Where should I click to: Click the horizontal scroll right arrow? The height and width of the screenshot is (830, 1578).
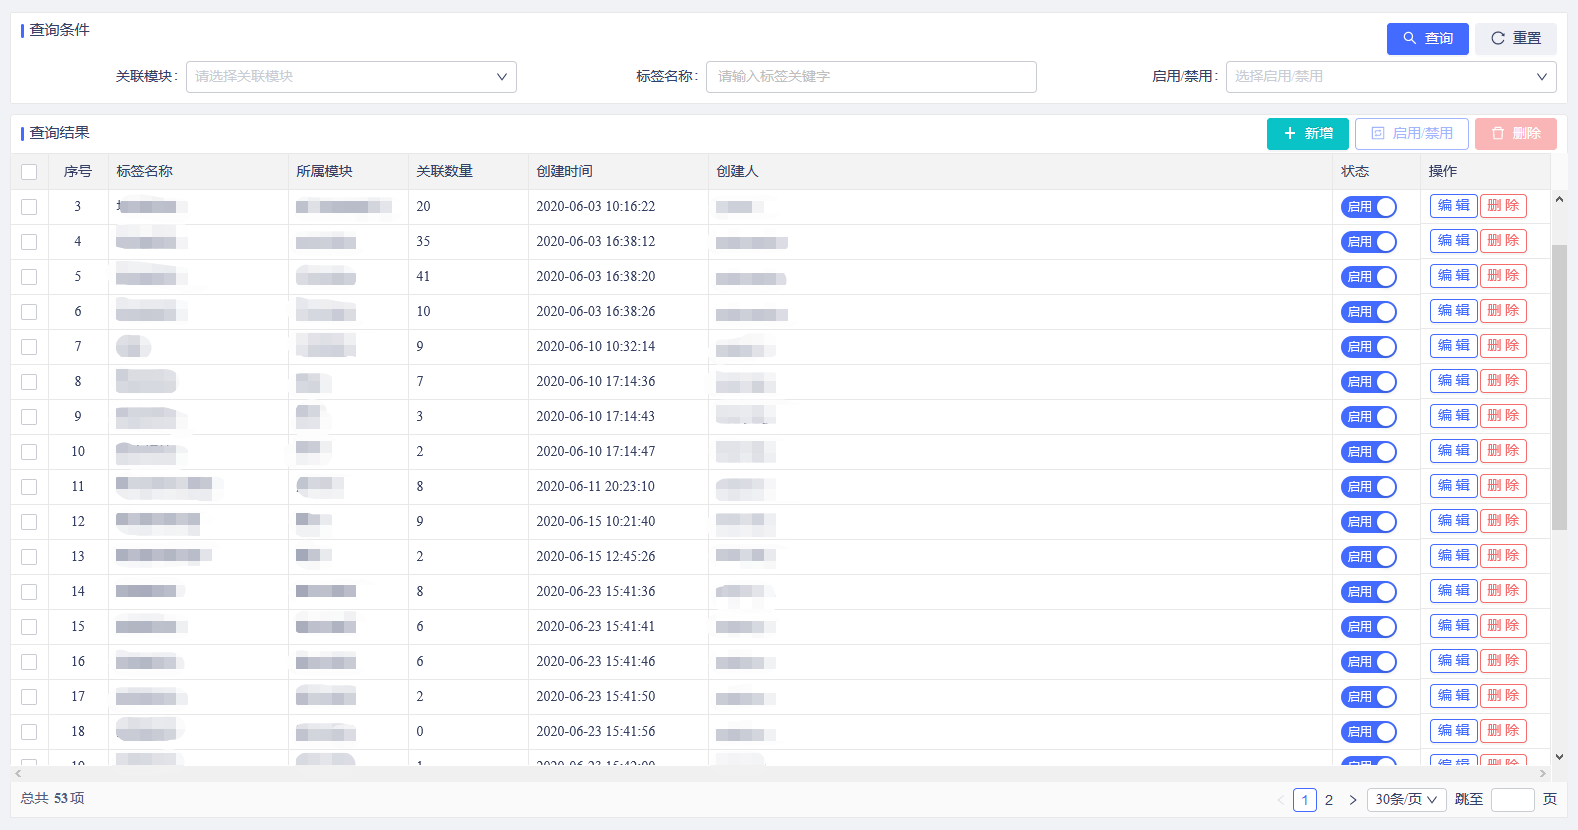pyautogui.click(x=1542, y=773)
